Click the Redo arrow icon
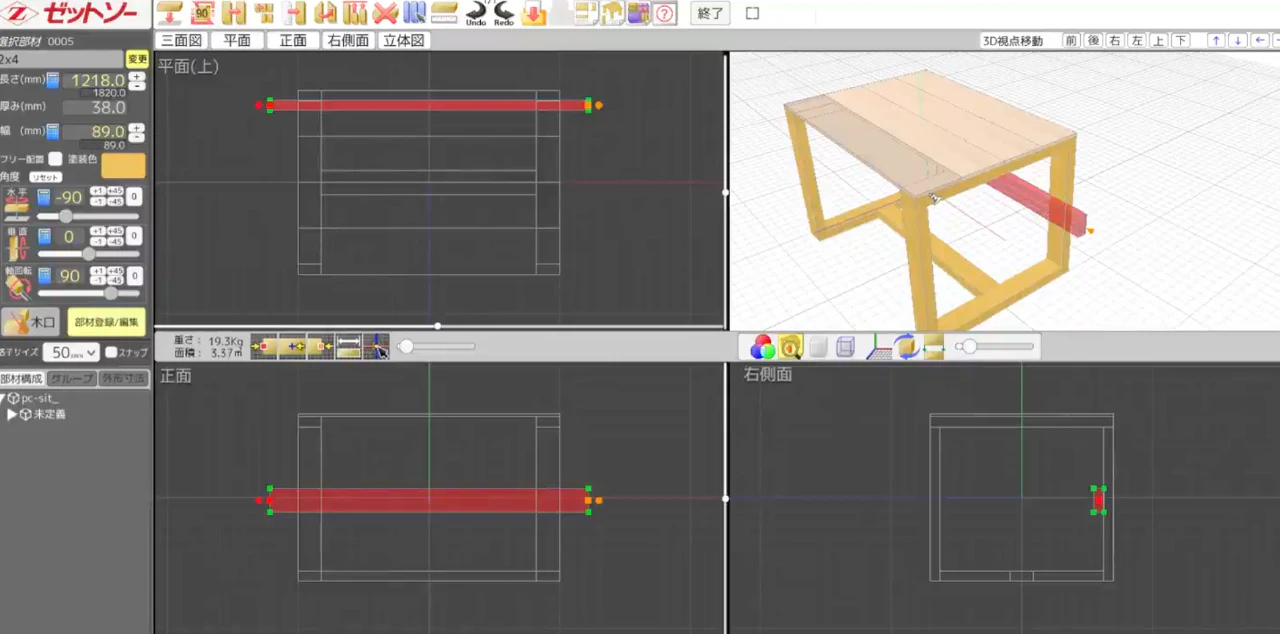Image resolution: width=1280 pixels, height=634 pixels. coord(504,13)
